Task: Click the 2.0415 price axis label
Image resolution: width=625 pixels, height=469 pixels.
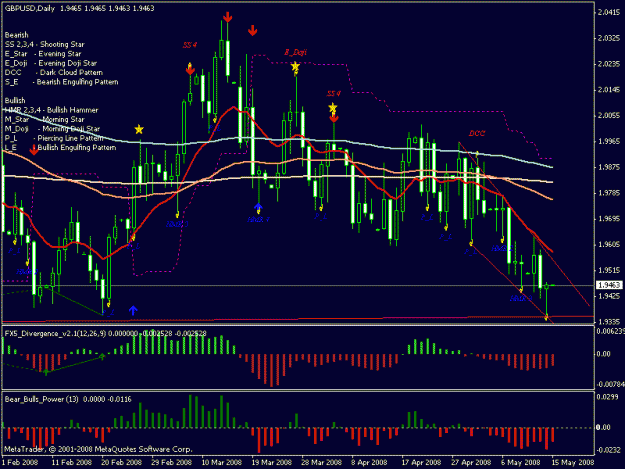Action: [609, 12]
